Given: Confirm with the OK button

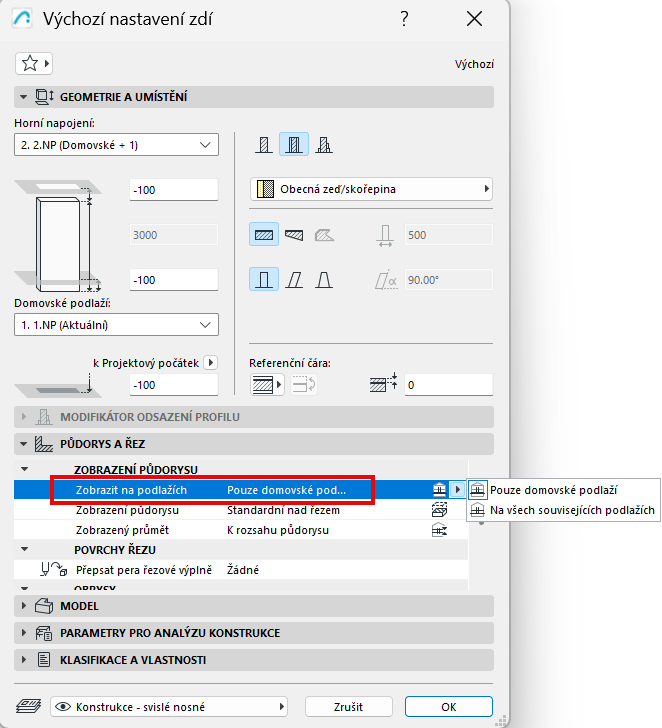Looking at the screenshot, I should (448, 707).
